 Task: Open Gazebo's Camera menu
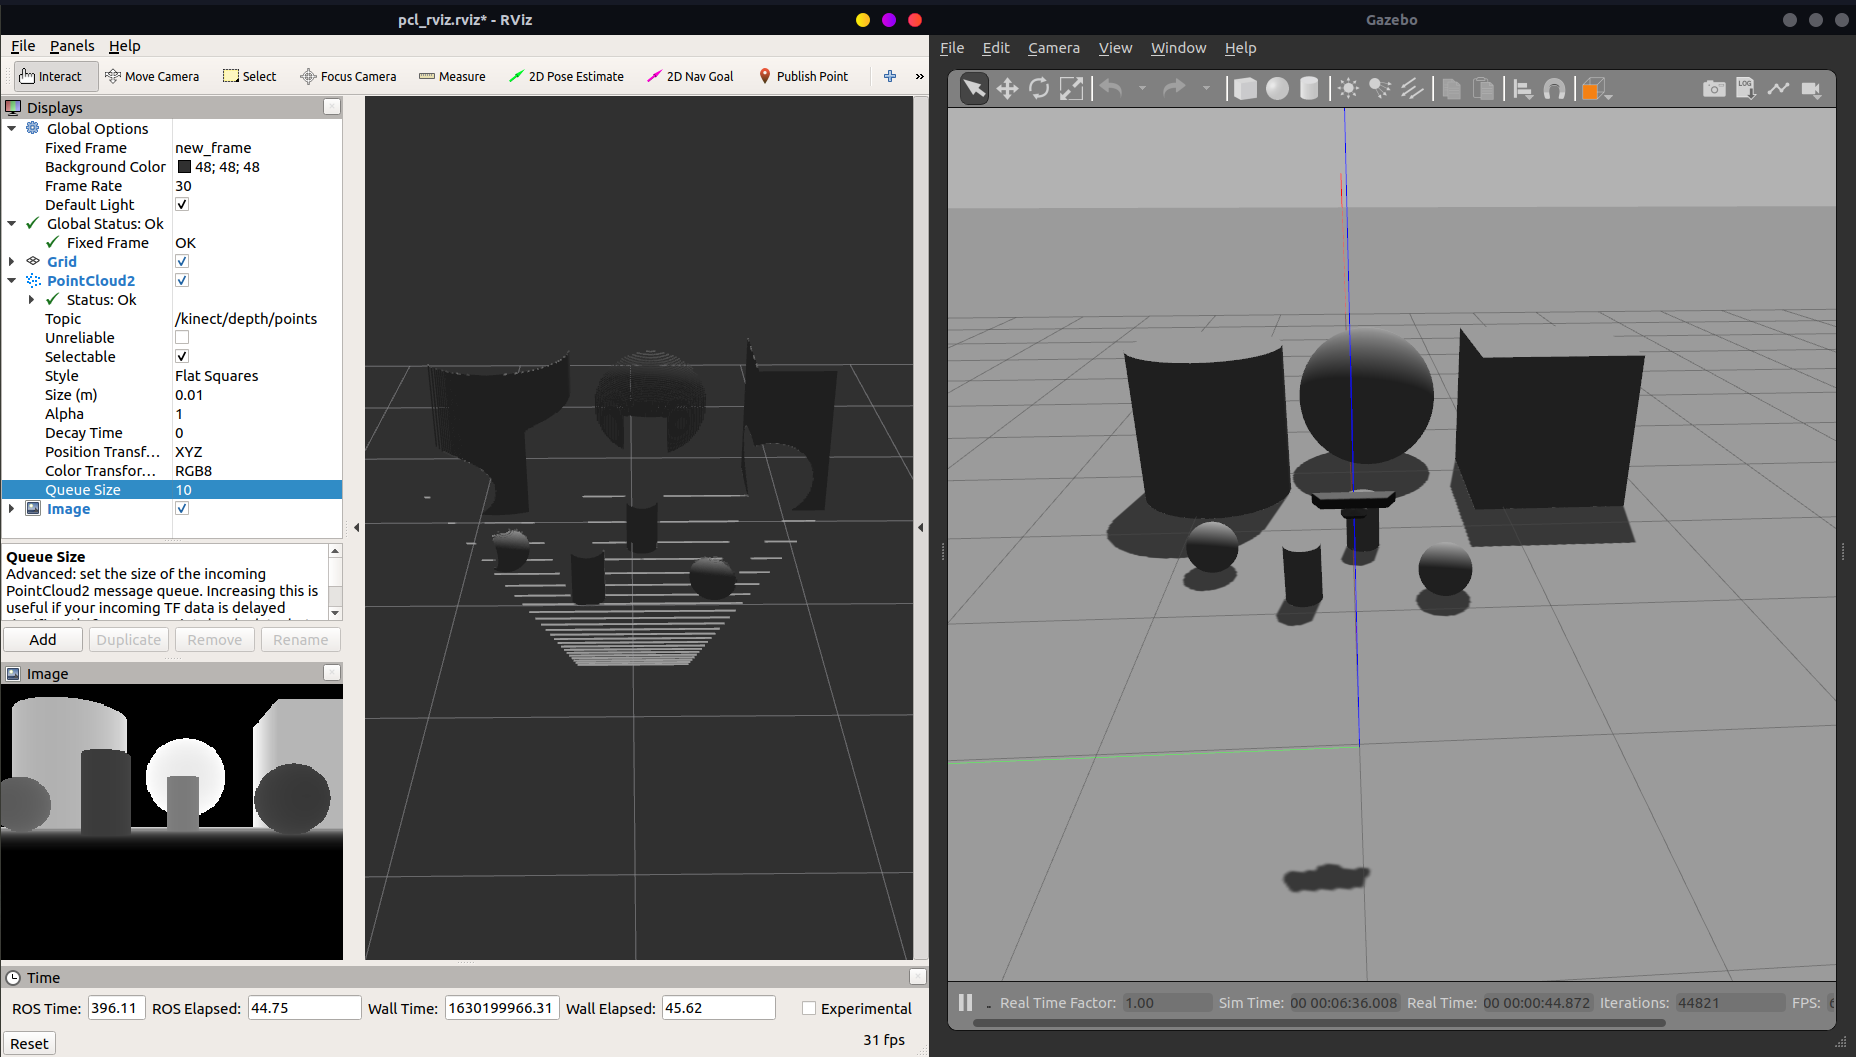tap(1053, 47)
